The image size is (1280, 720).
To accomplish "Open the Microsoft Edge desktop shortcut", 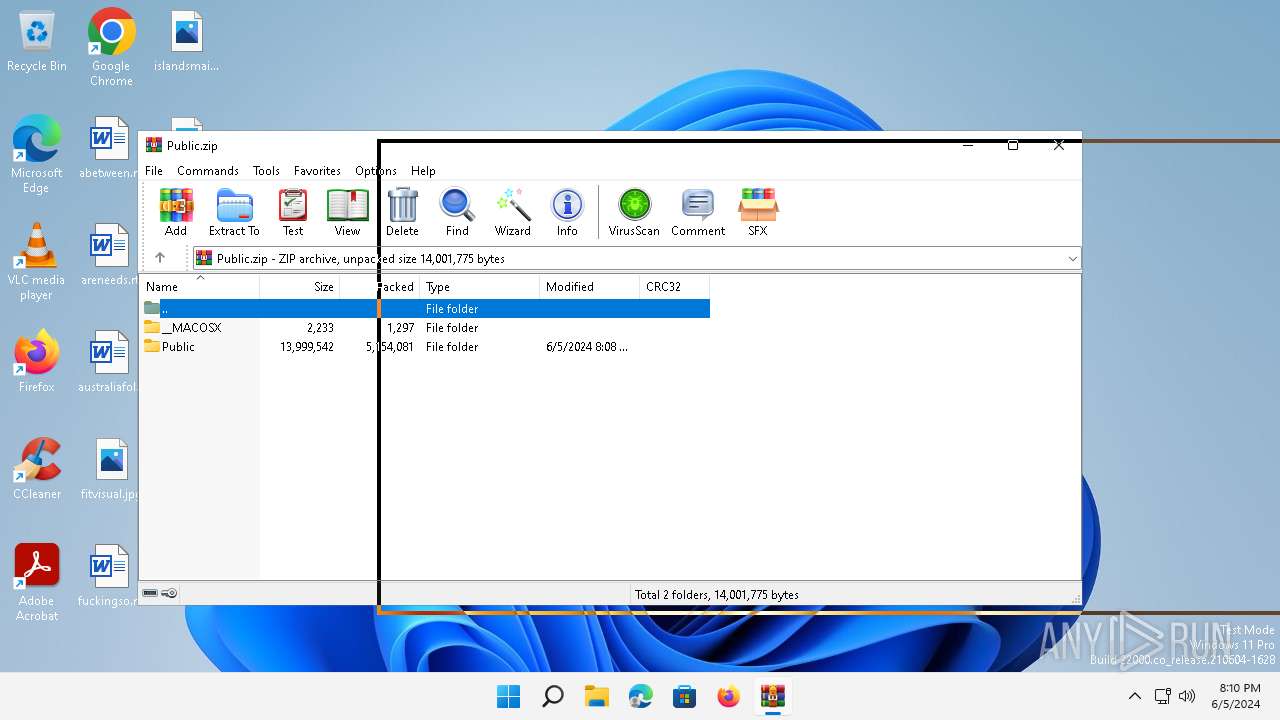I will [x=37, y=154].
